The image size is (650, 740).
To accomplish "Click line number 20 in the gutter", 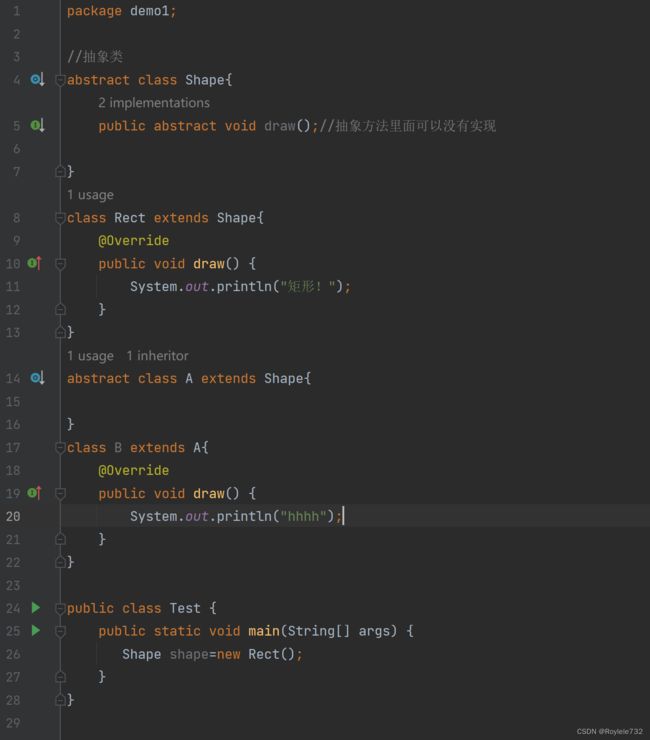I will coord(13,516).
